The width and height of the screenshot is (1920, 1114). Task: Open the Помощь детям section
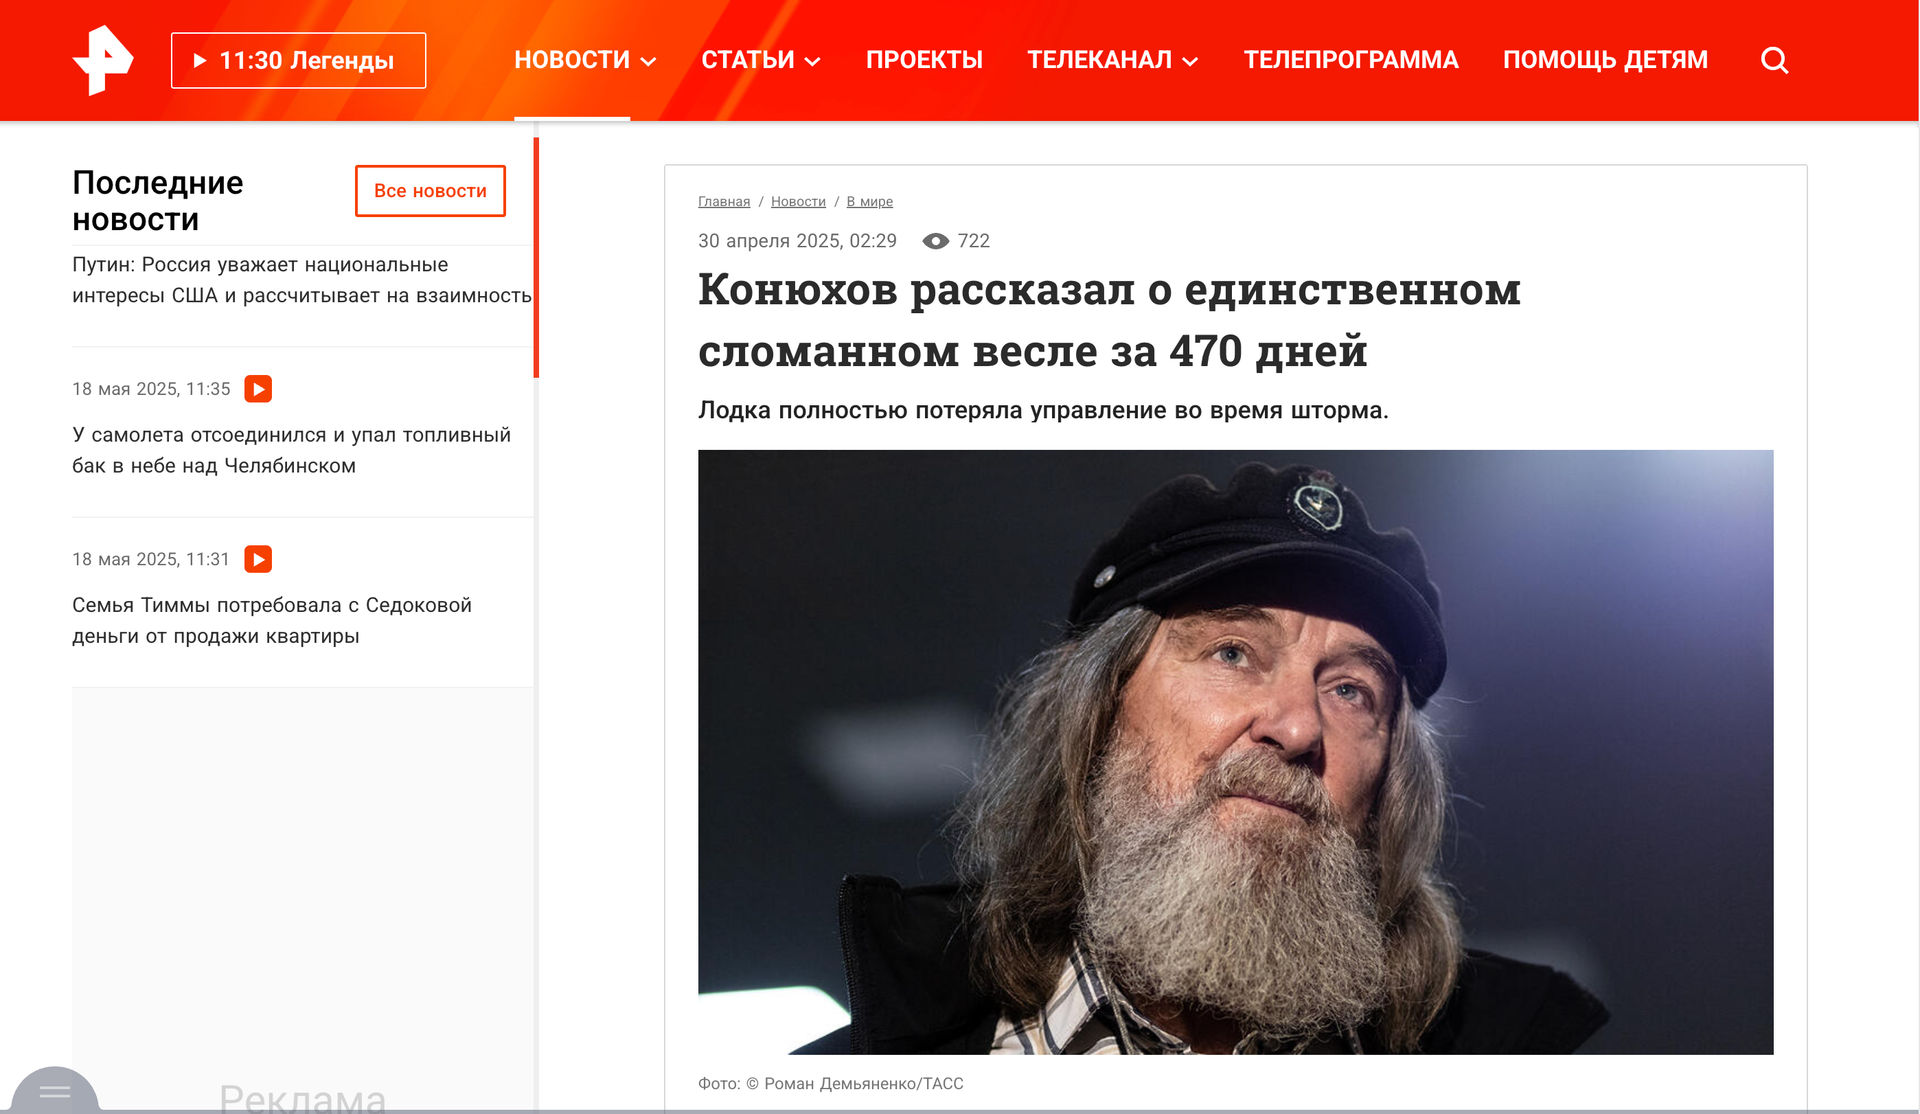click(x=1605, y=60)
